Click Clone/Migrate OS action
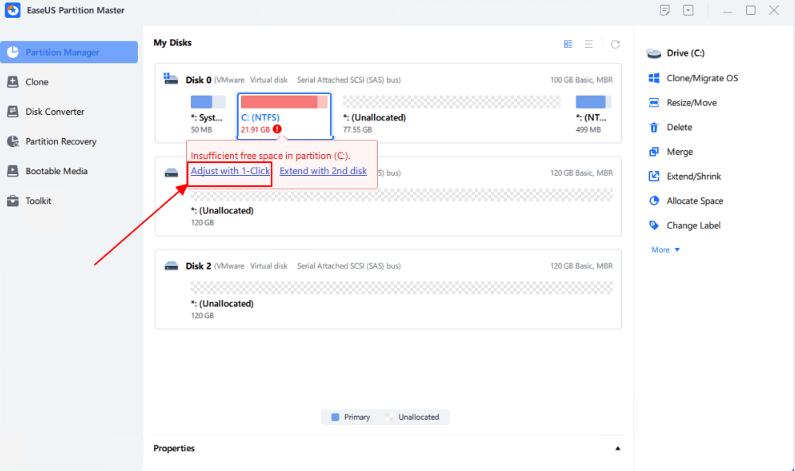 702,78
